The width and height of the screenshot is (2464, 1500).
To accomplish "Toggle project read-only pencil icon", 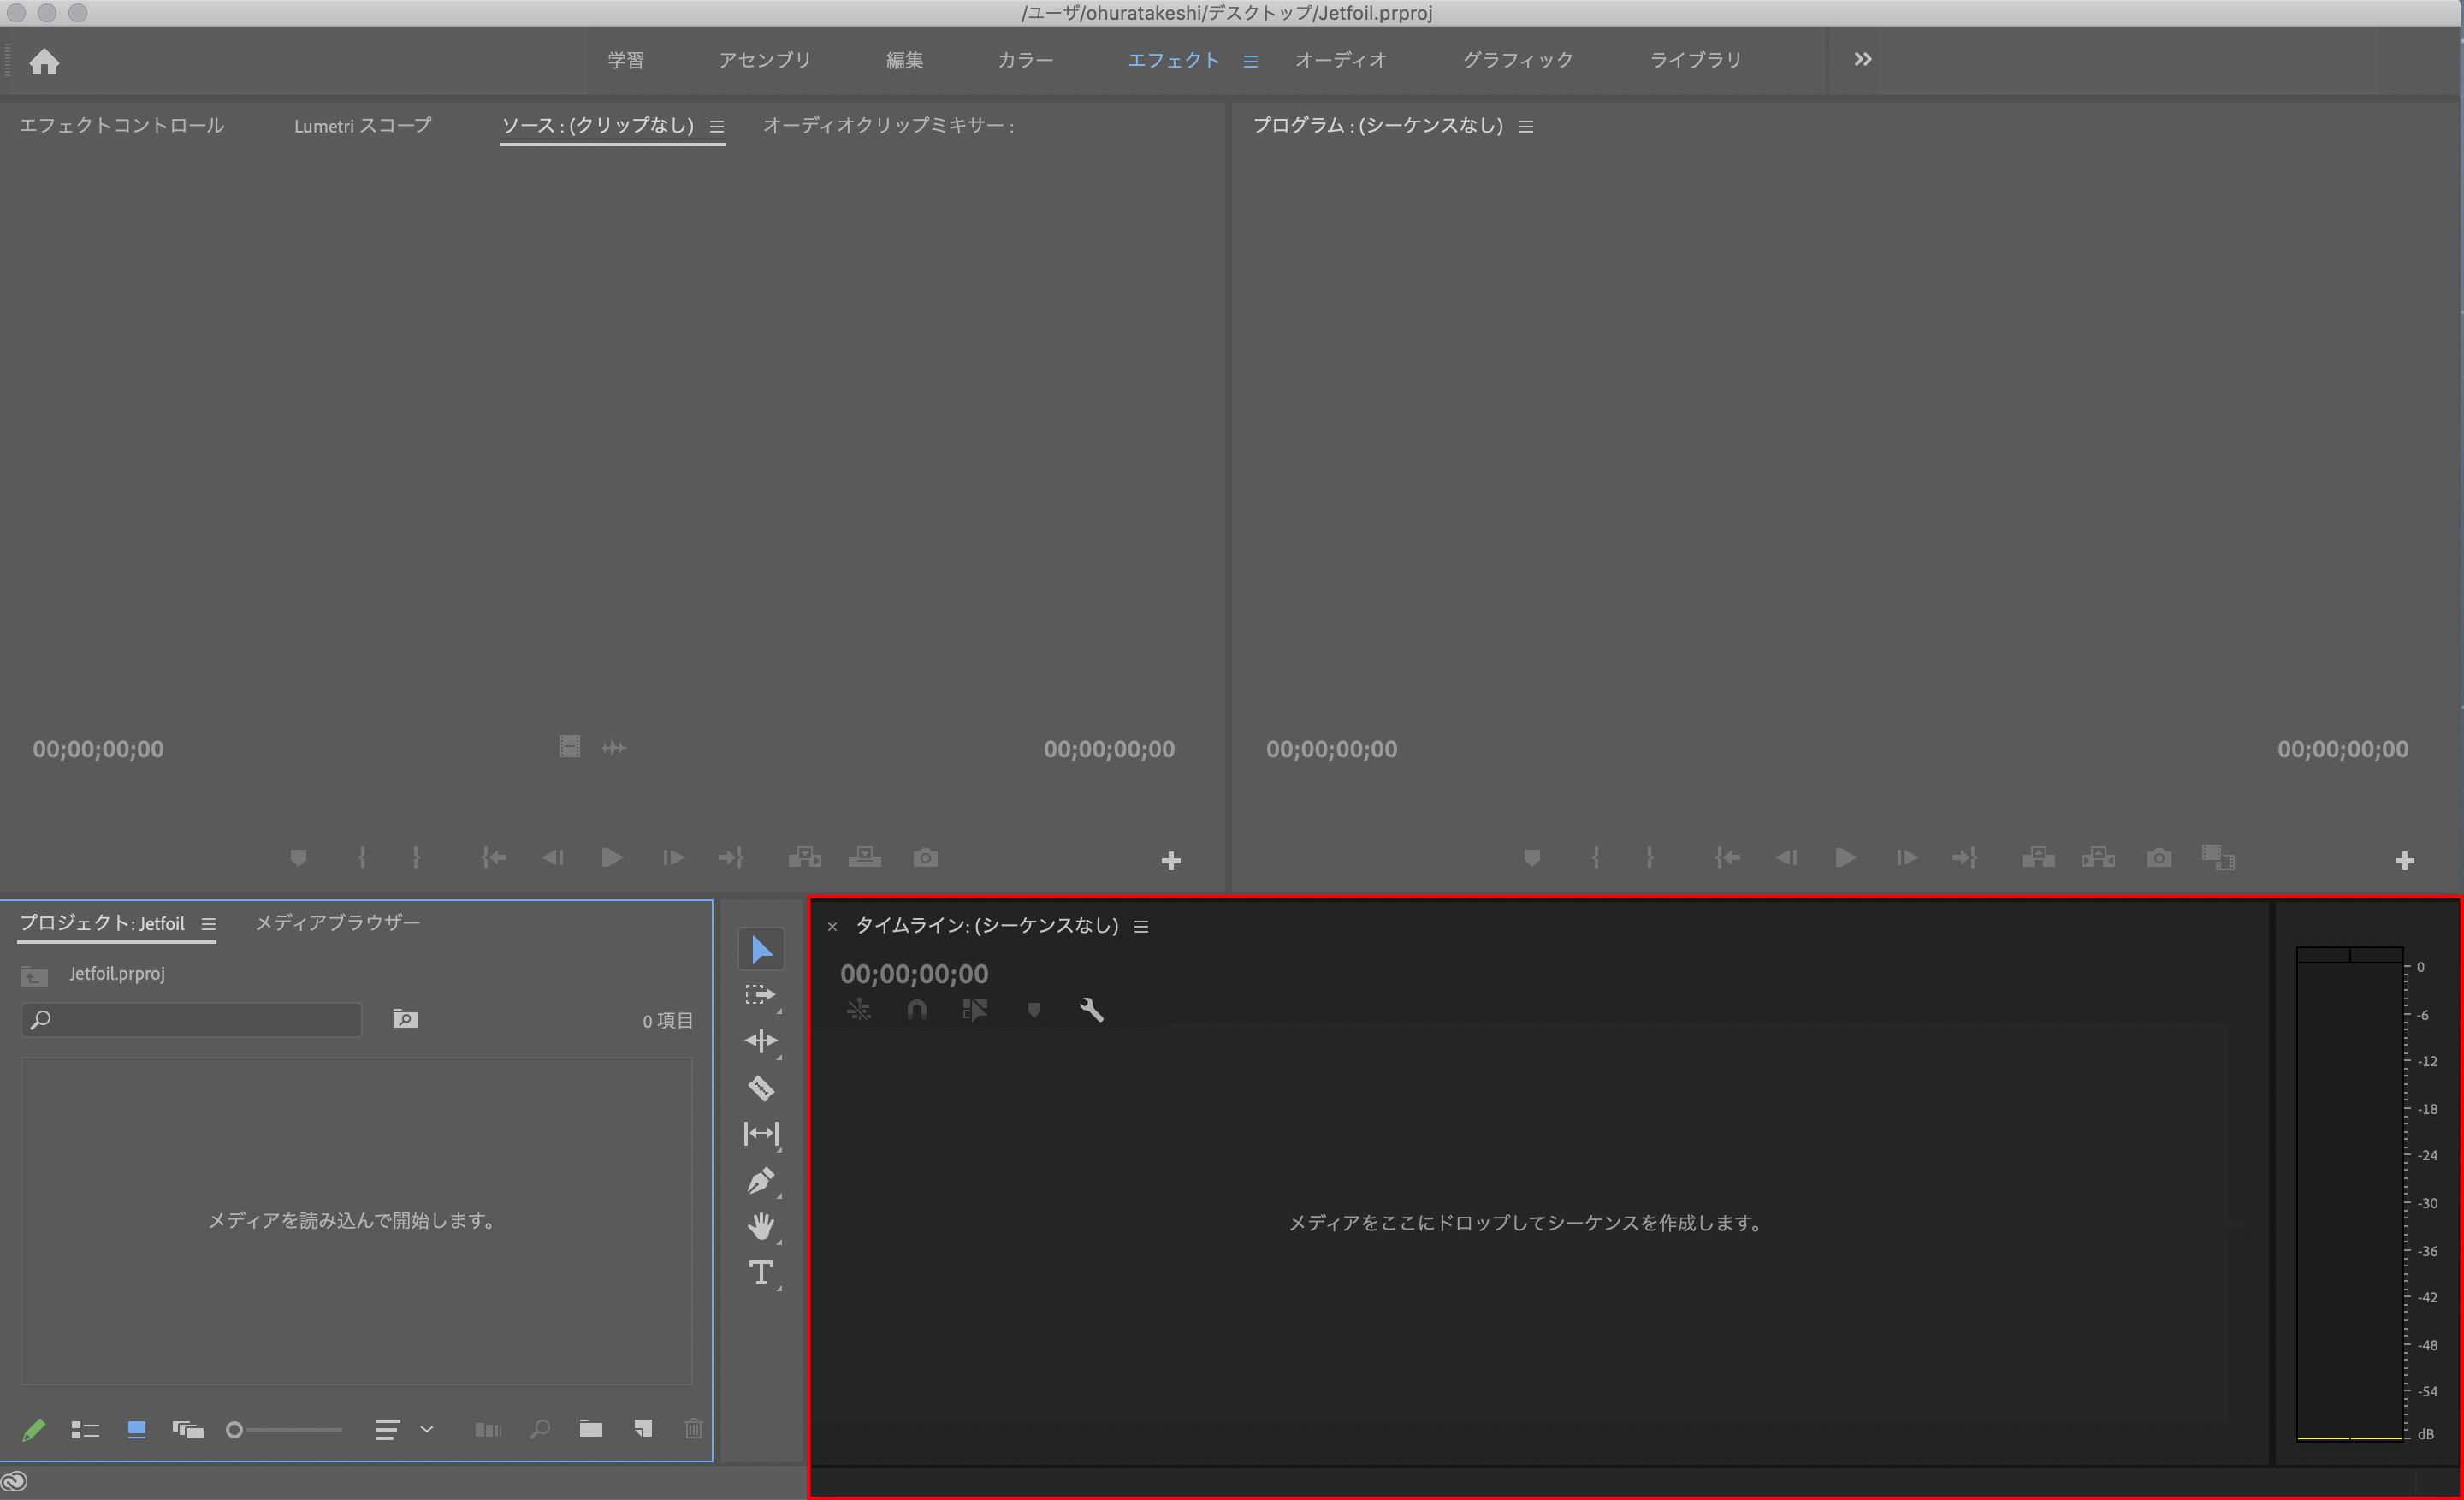I will (x=33, y=1430).
